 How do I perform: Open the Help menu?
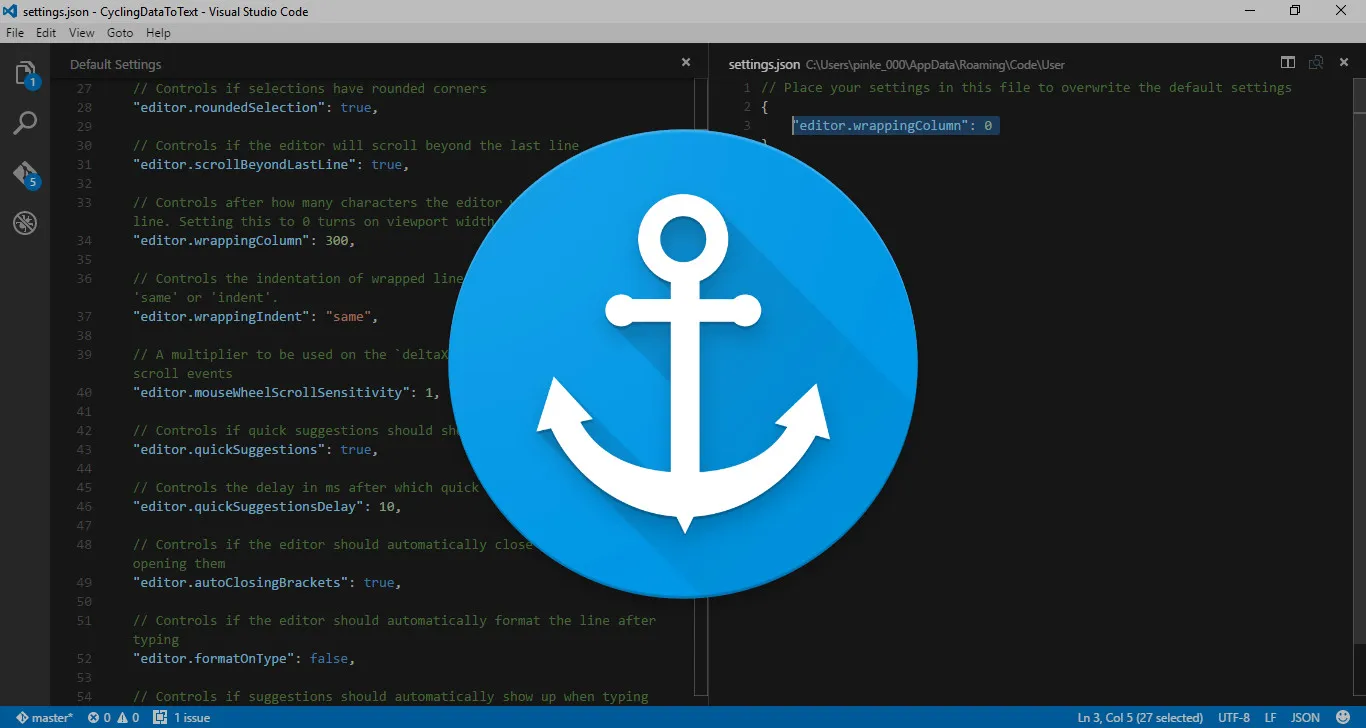(158, 33)
